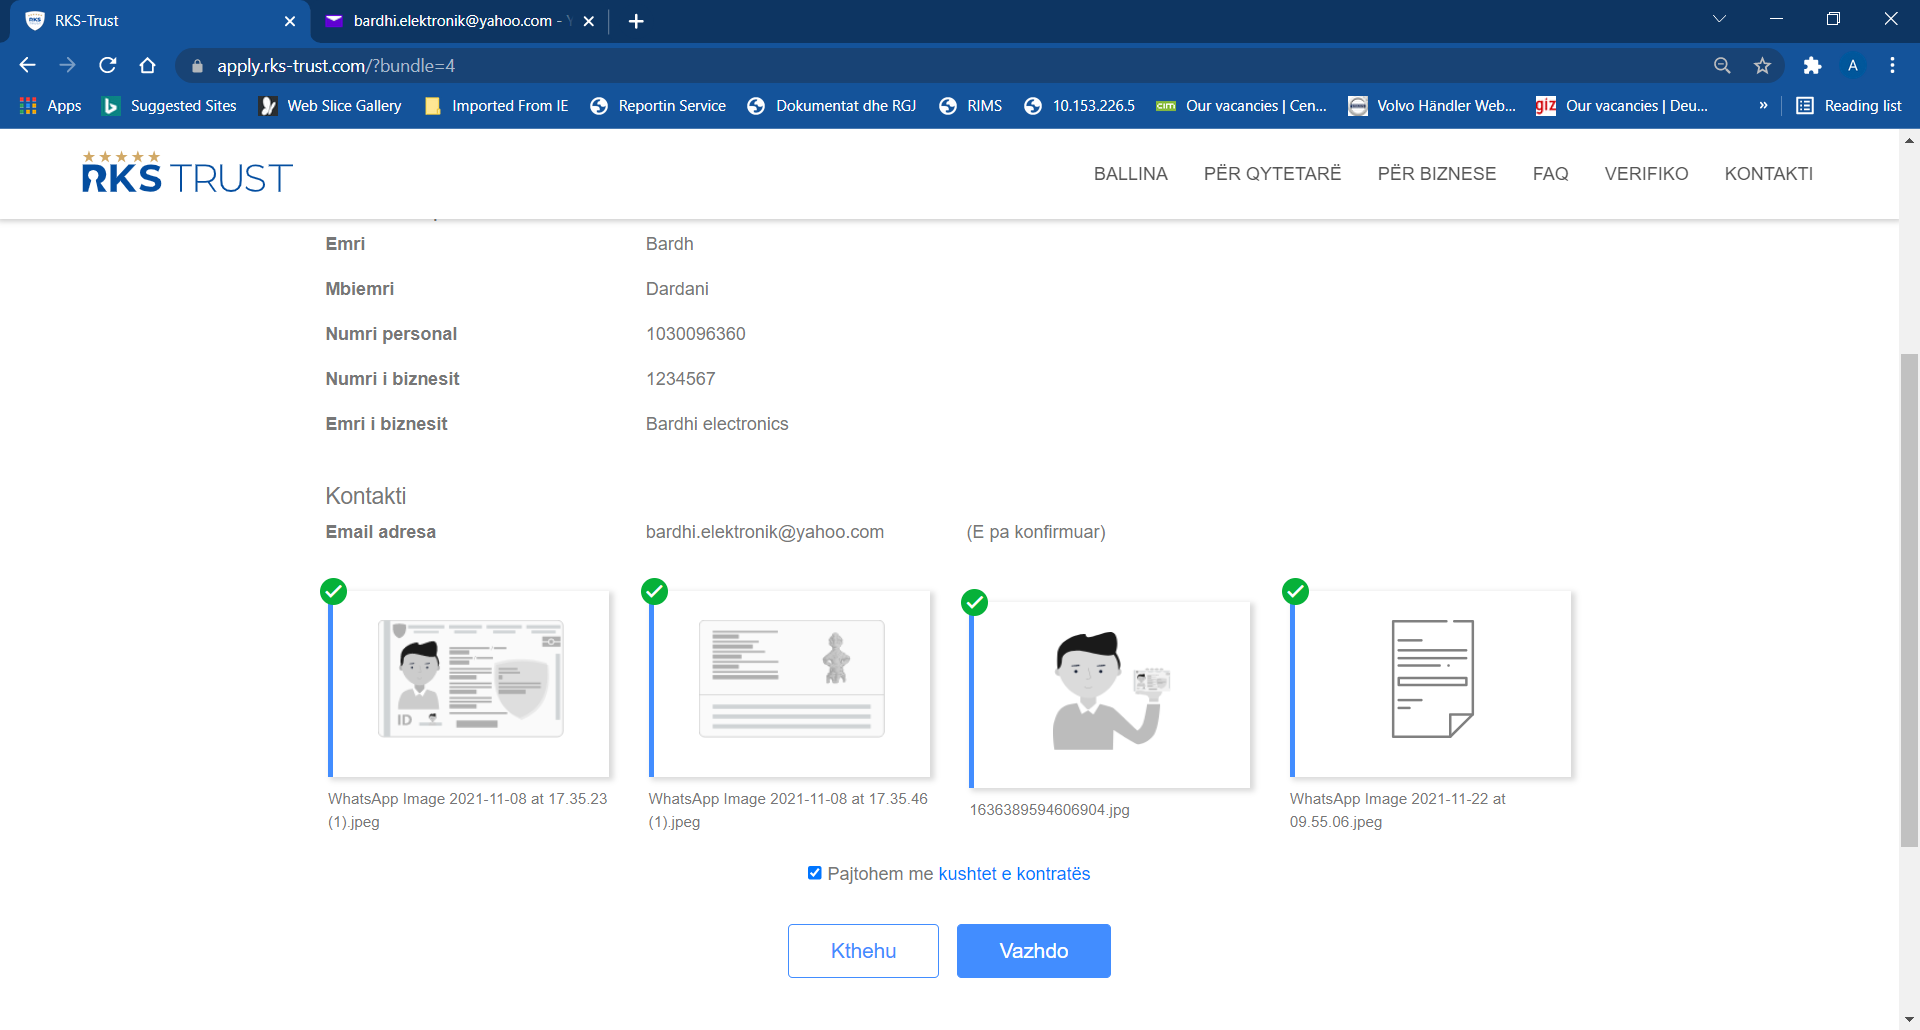Expand hidden bookmarks with the chevron
This screenshot has width=1920, height=1030.
(1763, 105)
